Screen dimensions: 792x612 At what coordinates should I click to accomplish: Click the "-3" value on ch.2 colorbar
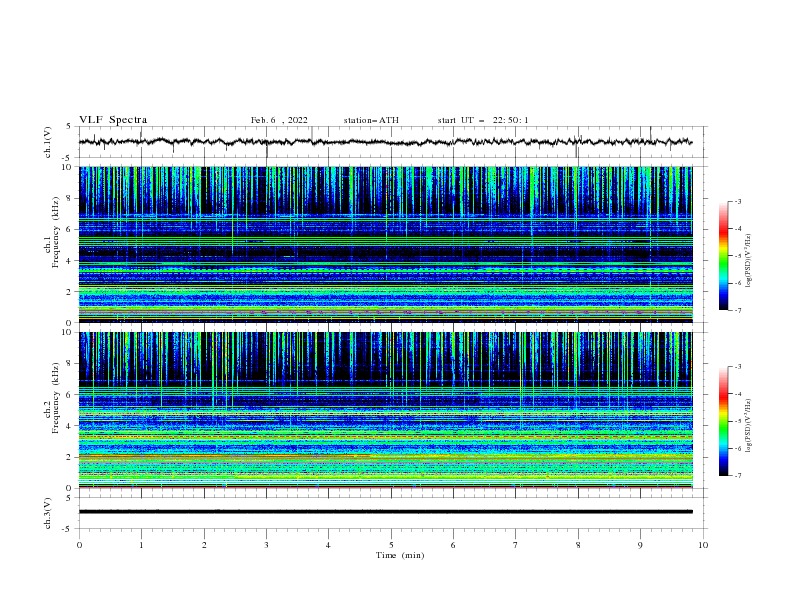738,367
